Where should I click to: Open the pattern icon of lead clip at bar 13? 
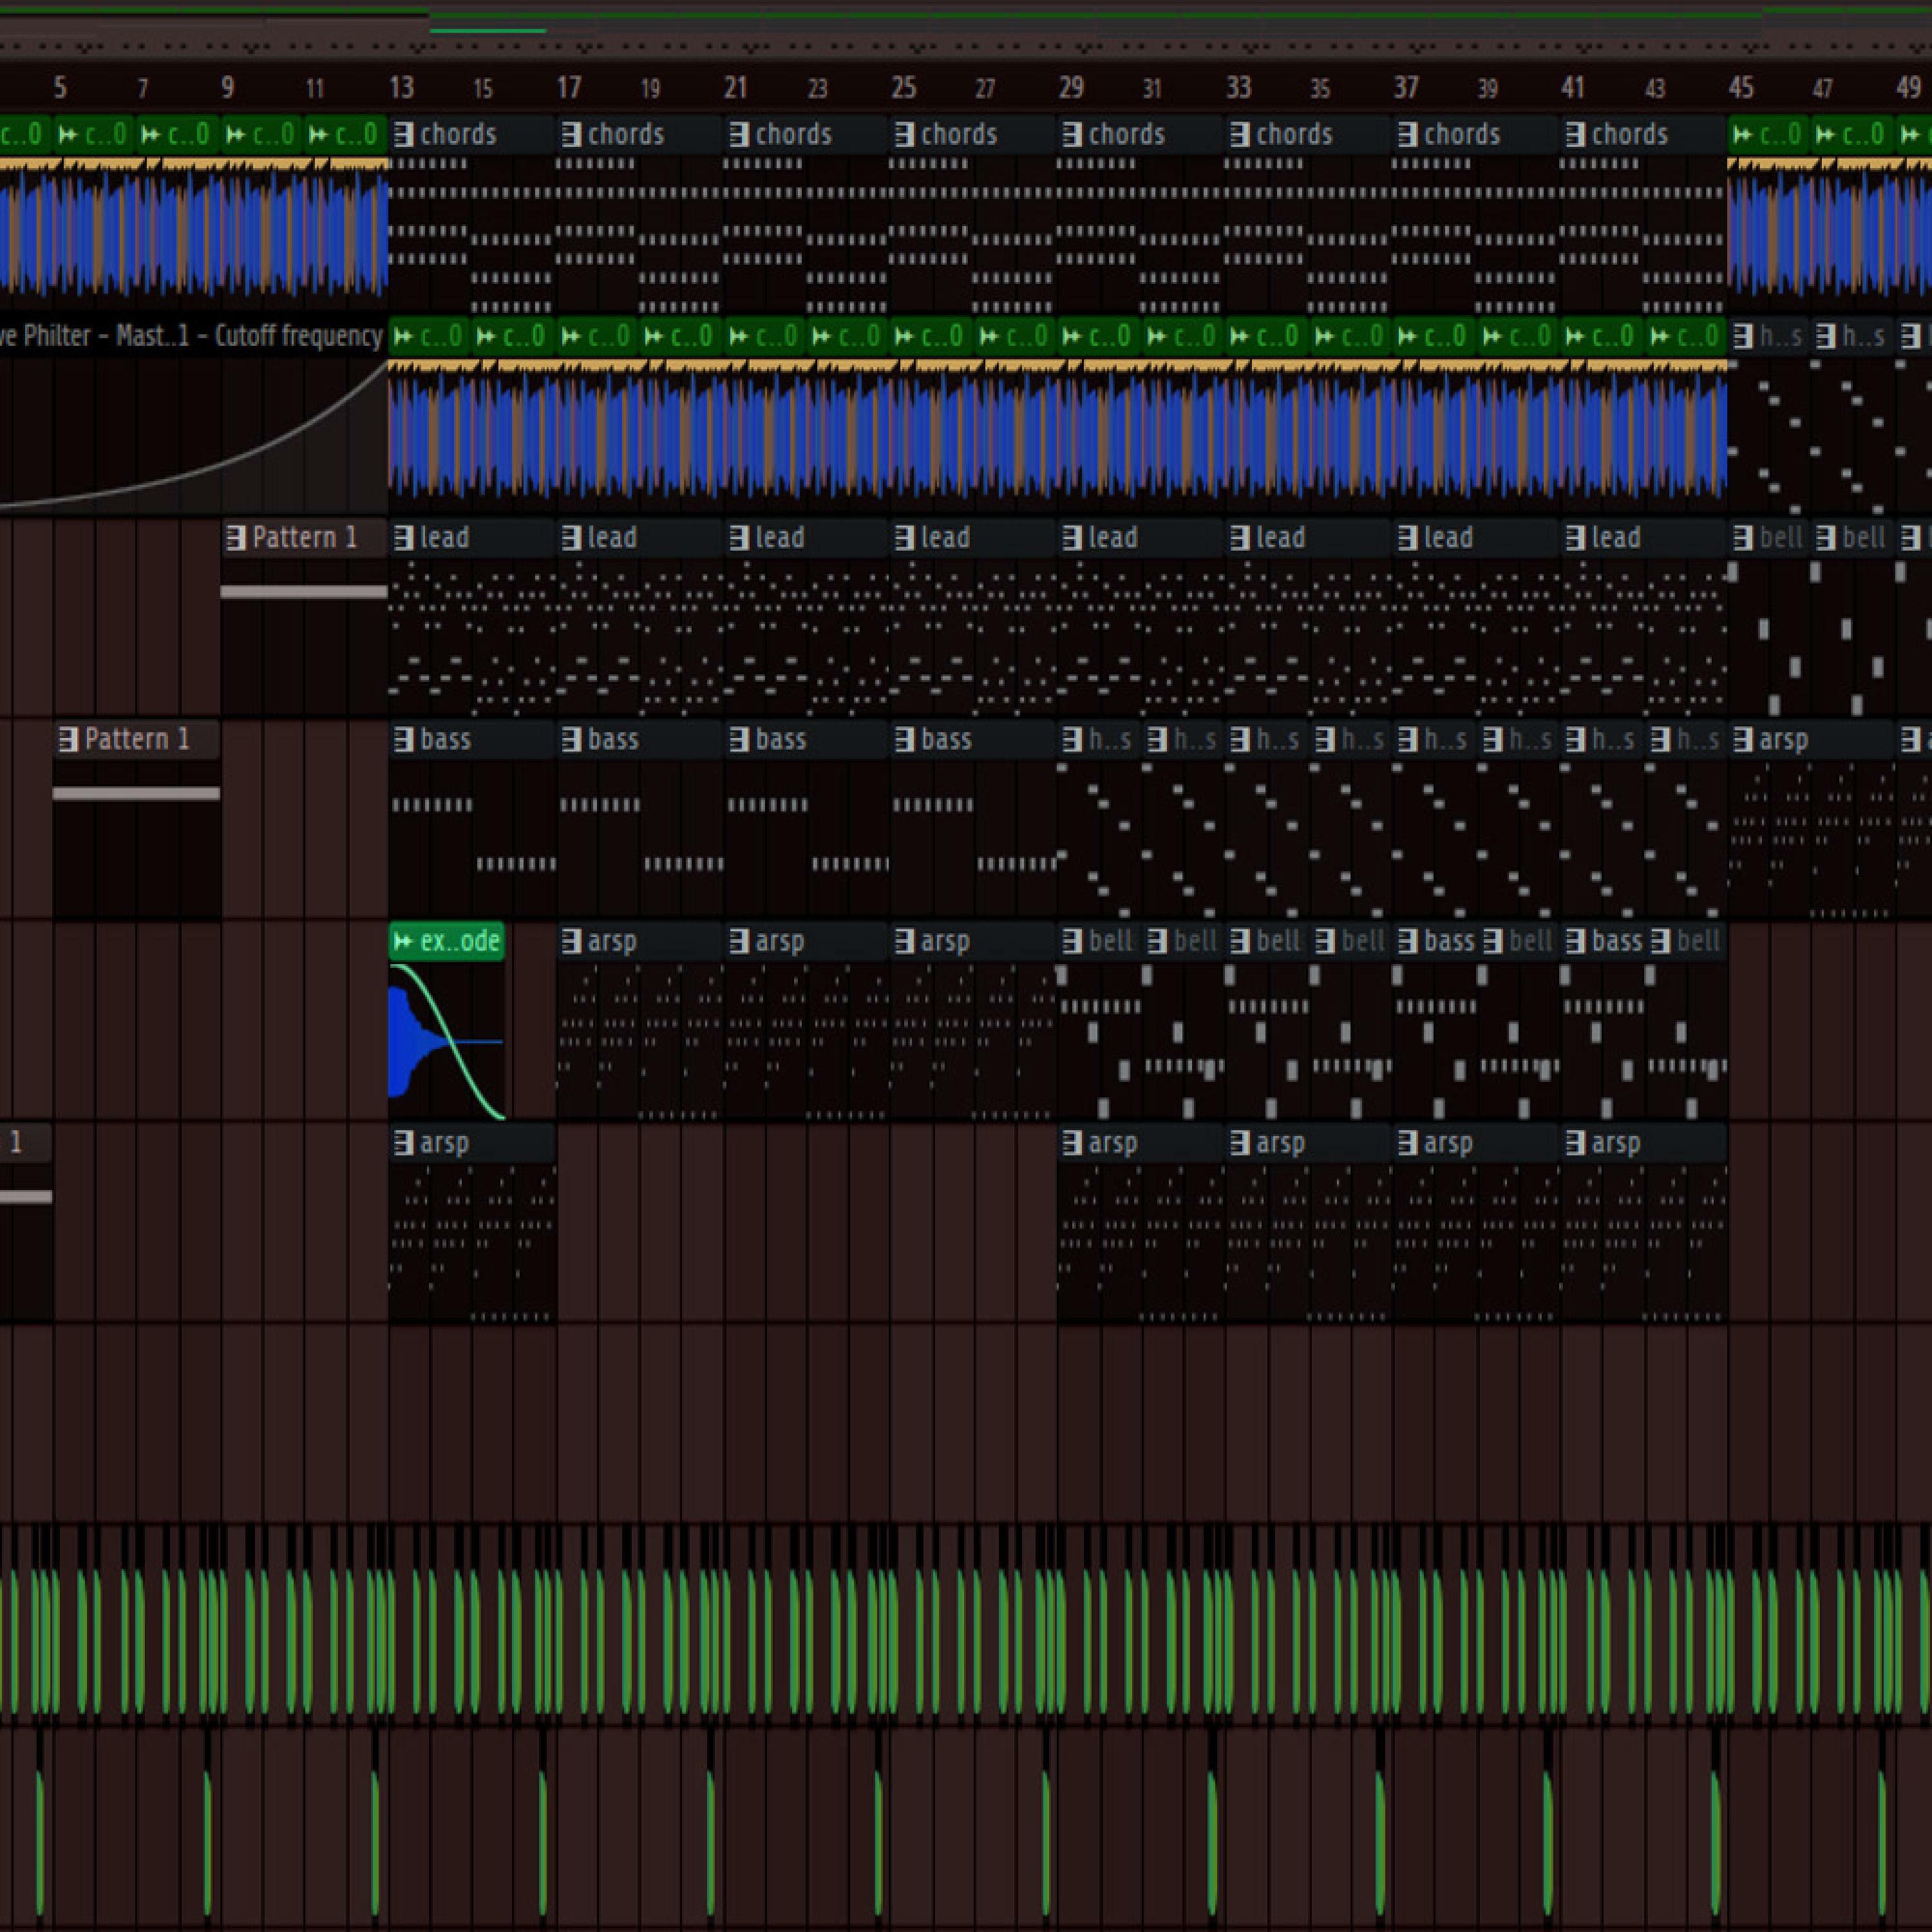(x=404, y=538)
